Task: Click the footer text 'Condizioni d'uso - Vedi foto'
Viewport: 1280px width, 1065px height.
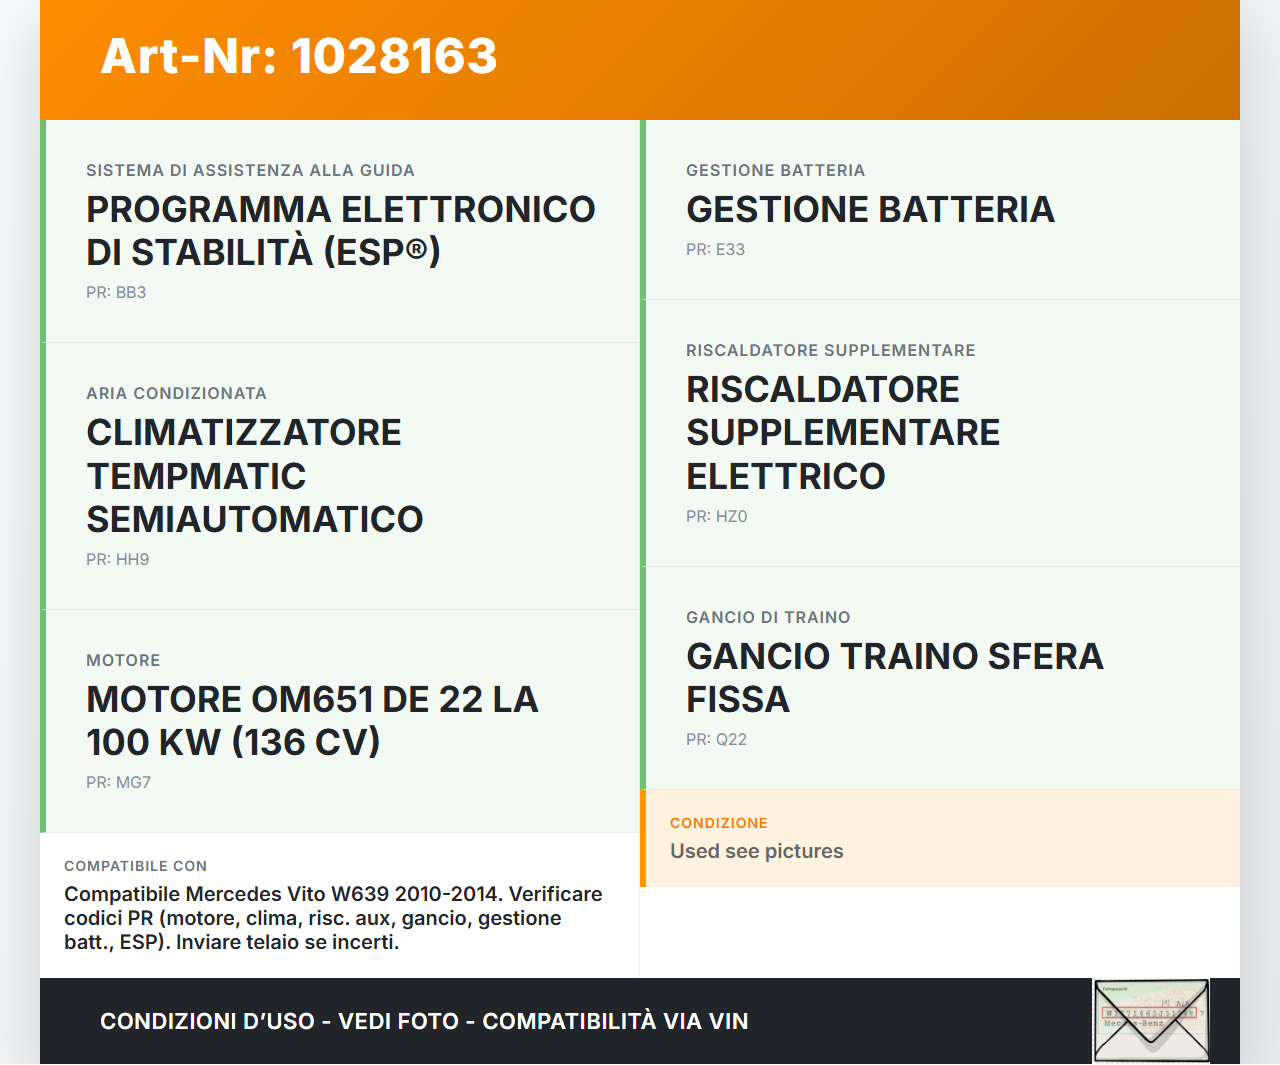Action: click(424, 1021)
